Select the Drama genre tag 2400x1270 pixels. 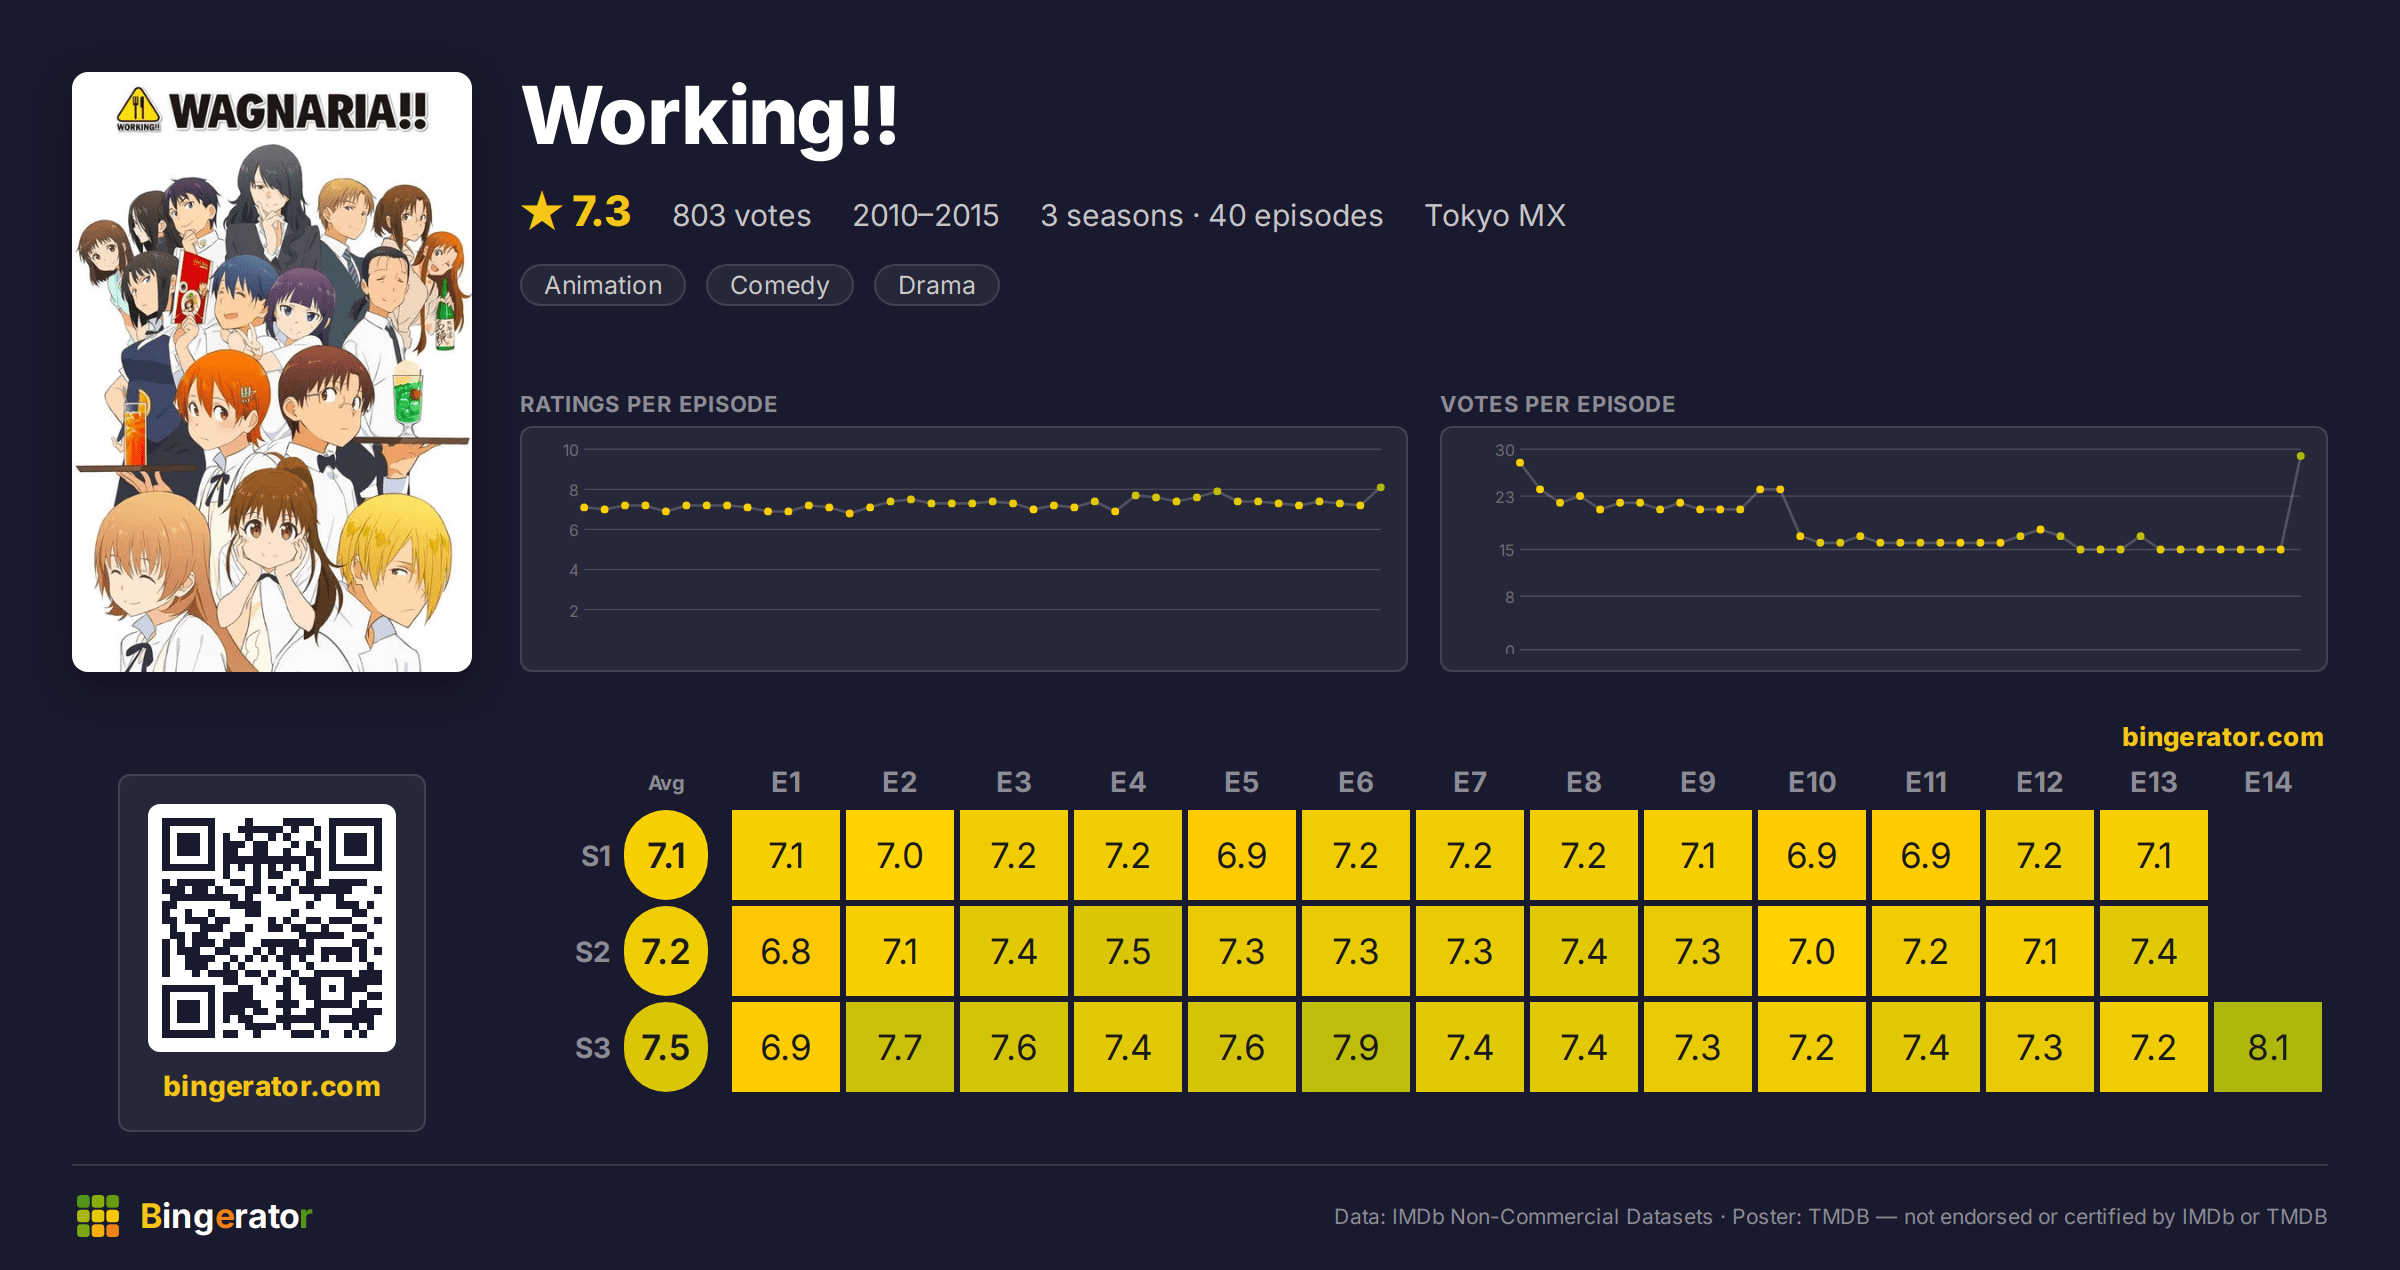[937, 285]
